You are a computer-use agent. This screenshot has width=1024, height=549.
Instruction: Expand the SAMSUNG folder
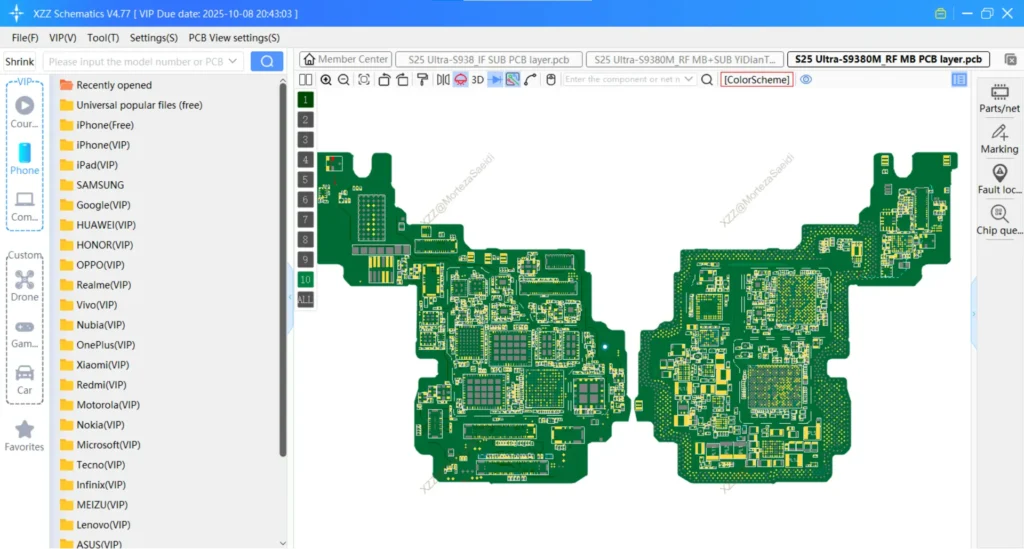pos(91,185)
